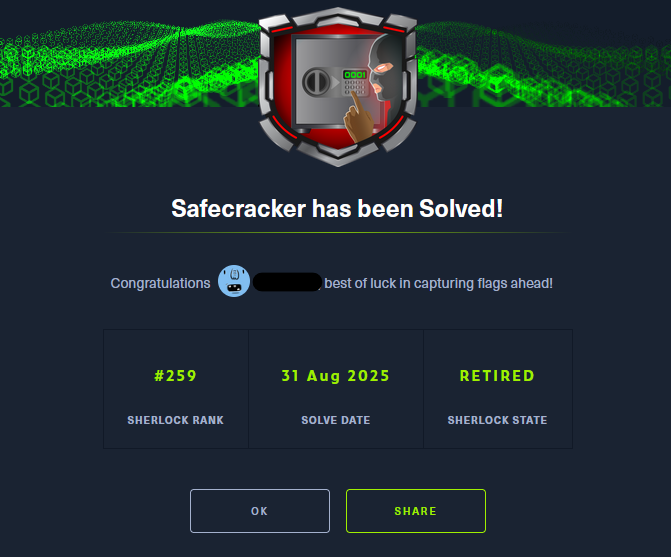Click the SOLVE DATE label
Viewport: 671px width, 557px height.
(336, 420)
